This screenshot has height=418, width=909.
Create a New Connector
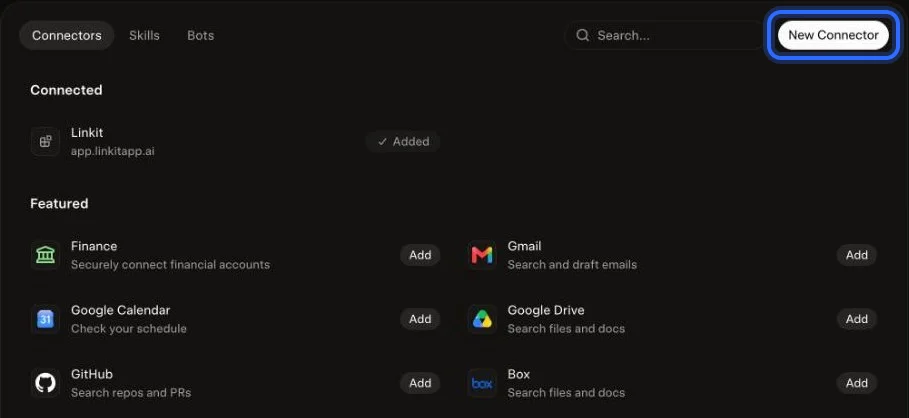[x=833, y=35]
